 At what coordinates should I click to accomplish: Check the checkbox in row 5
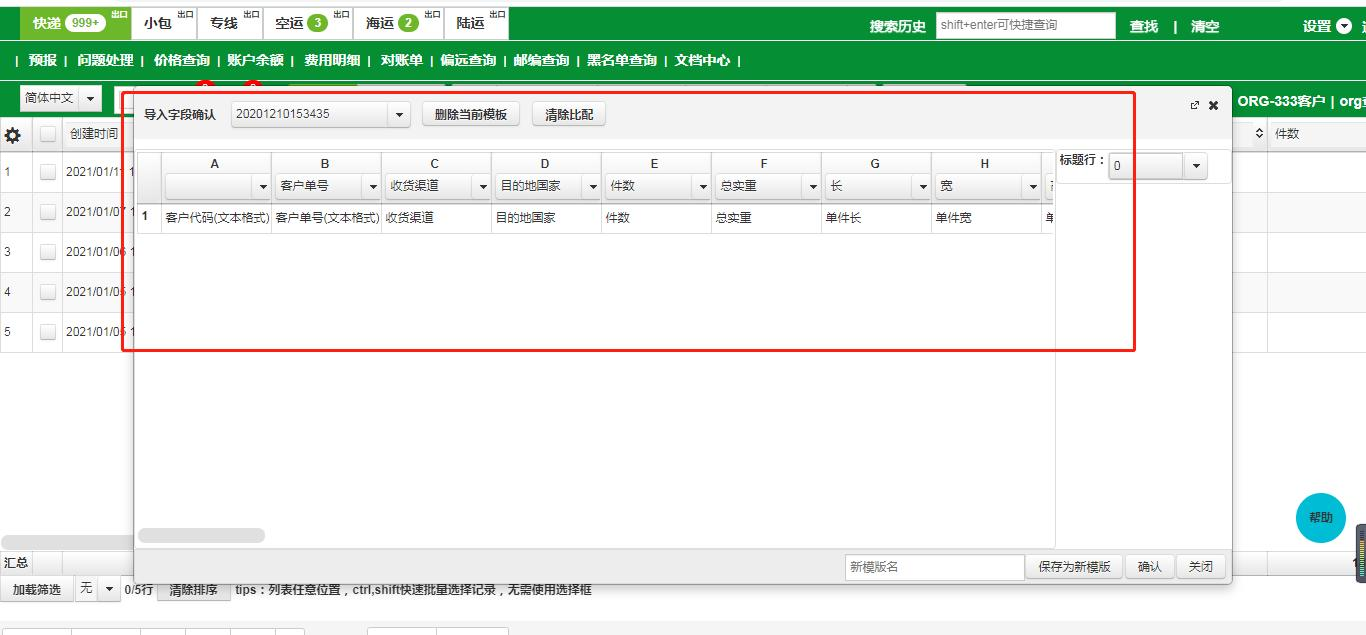pyautogui.click(x=48, y=332)
